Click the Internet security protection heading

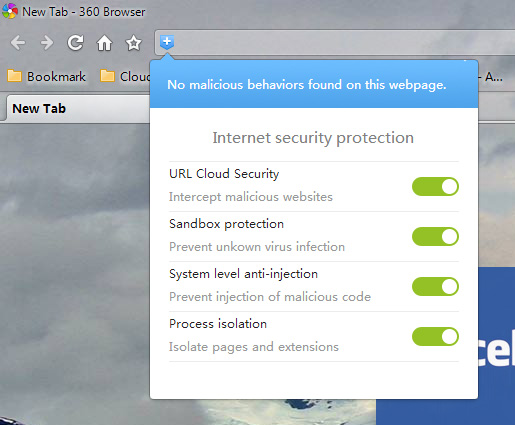(x=313, y=138)
